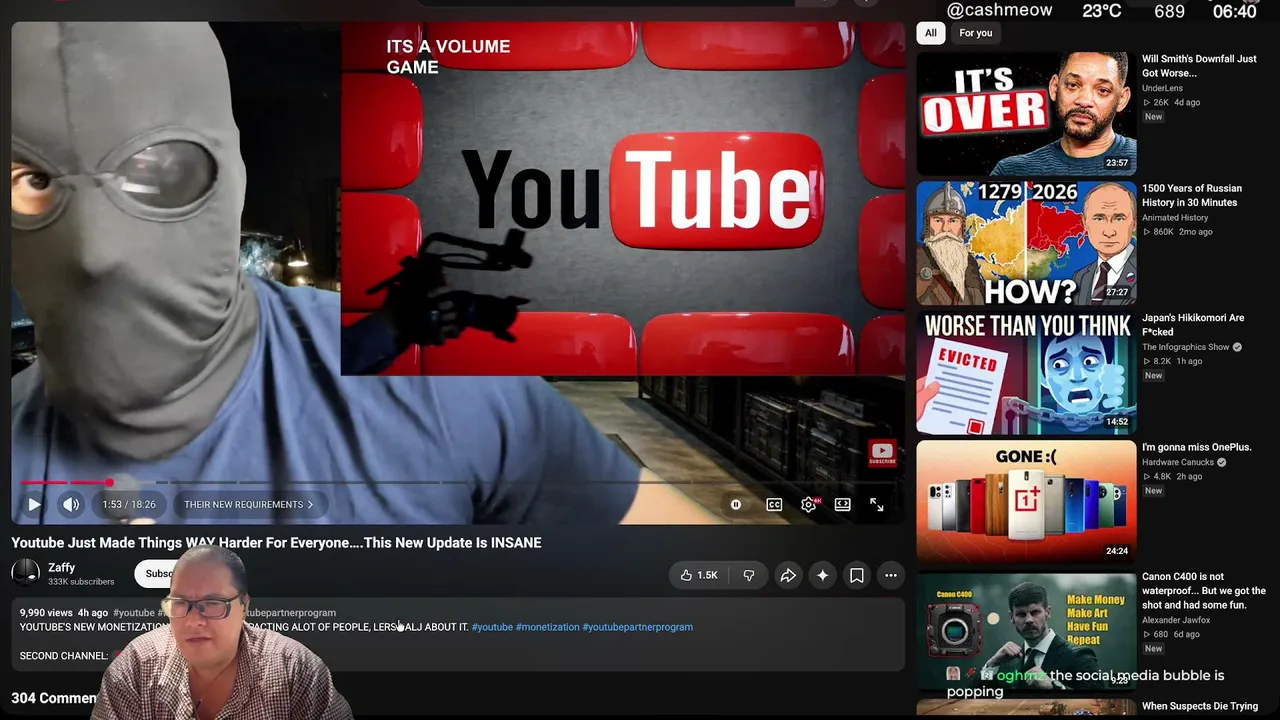Seek on the red video progress bar

pos(65,483)
